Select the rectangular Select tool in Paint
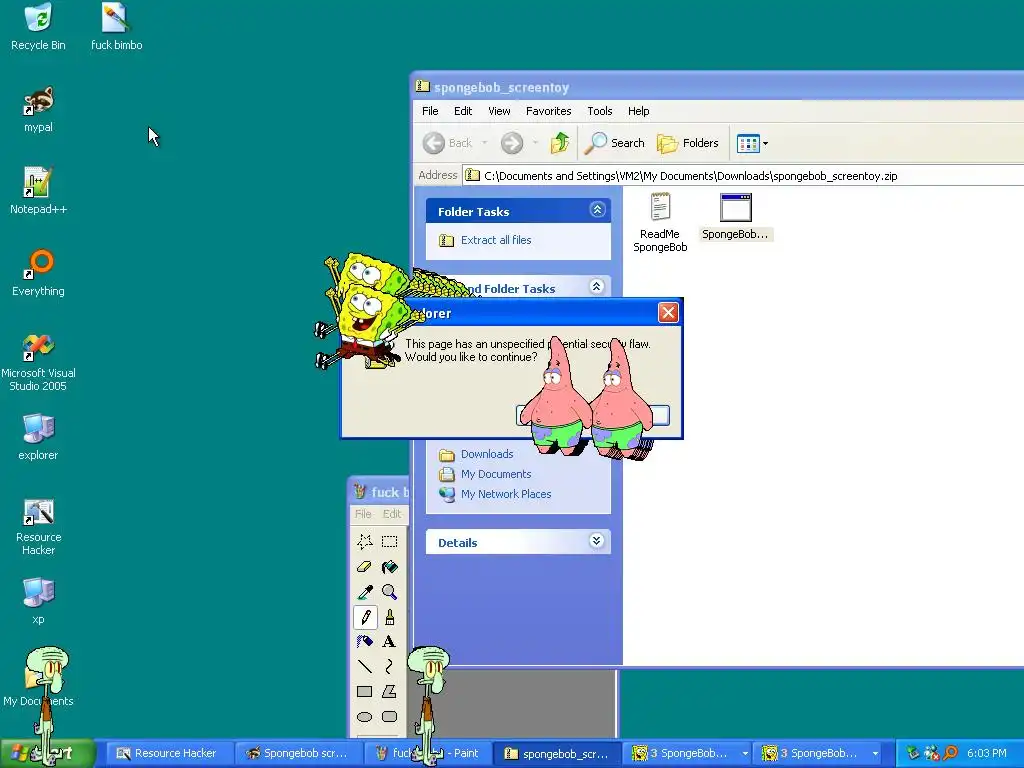Viewport: 1024px width, 768px height. click(389, 541)
